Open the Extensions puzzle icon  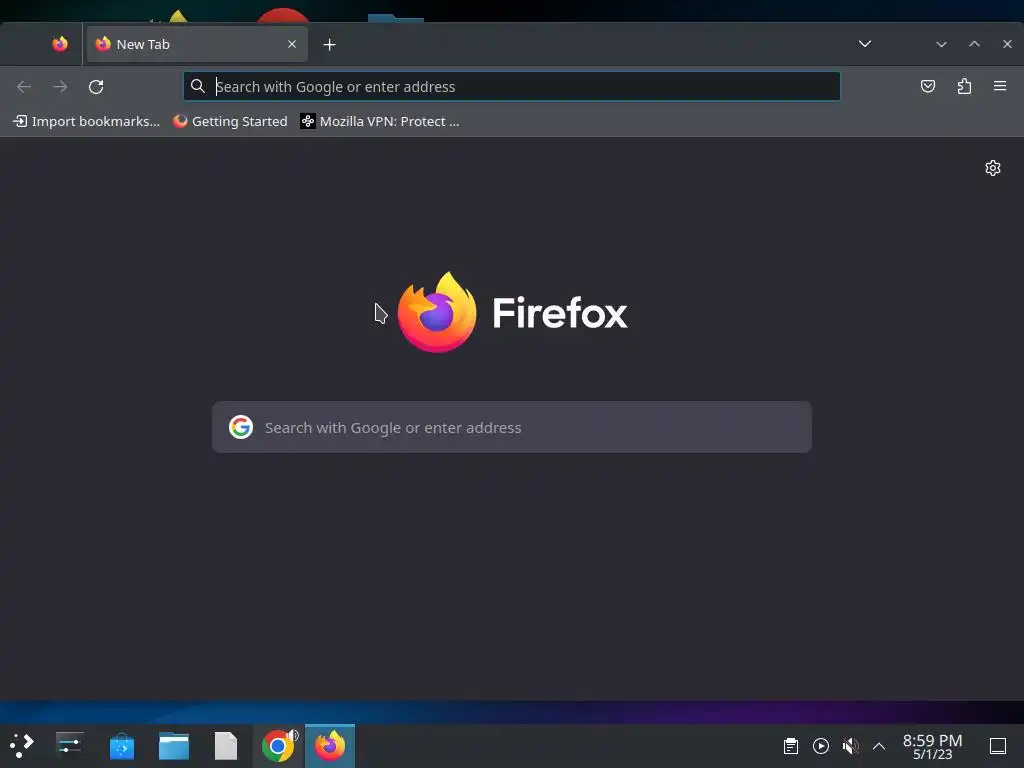pos(964,86)
